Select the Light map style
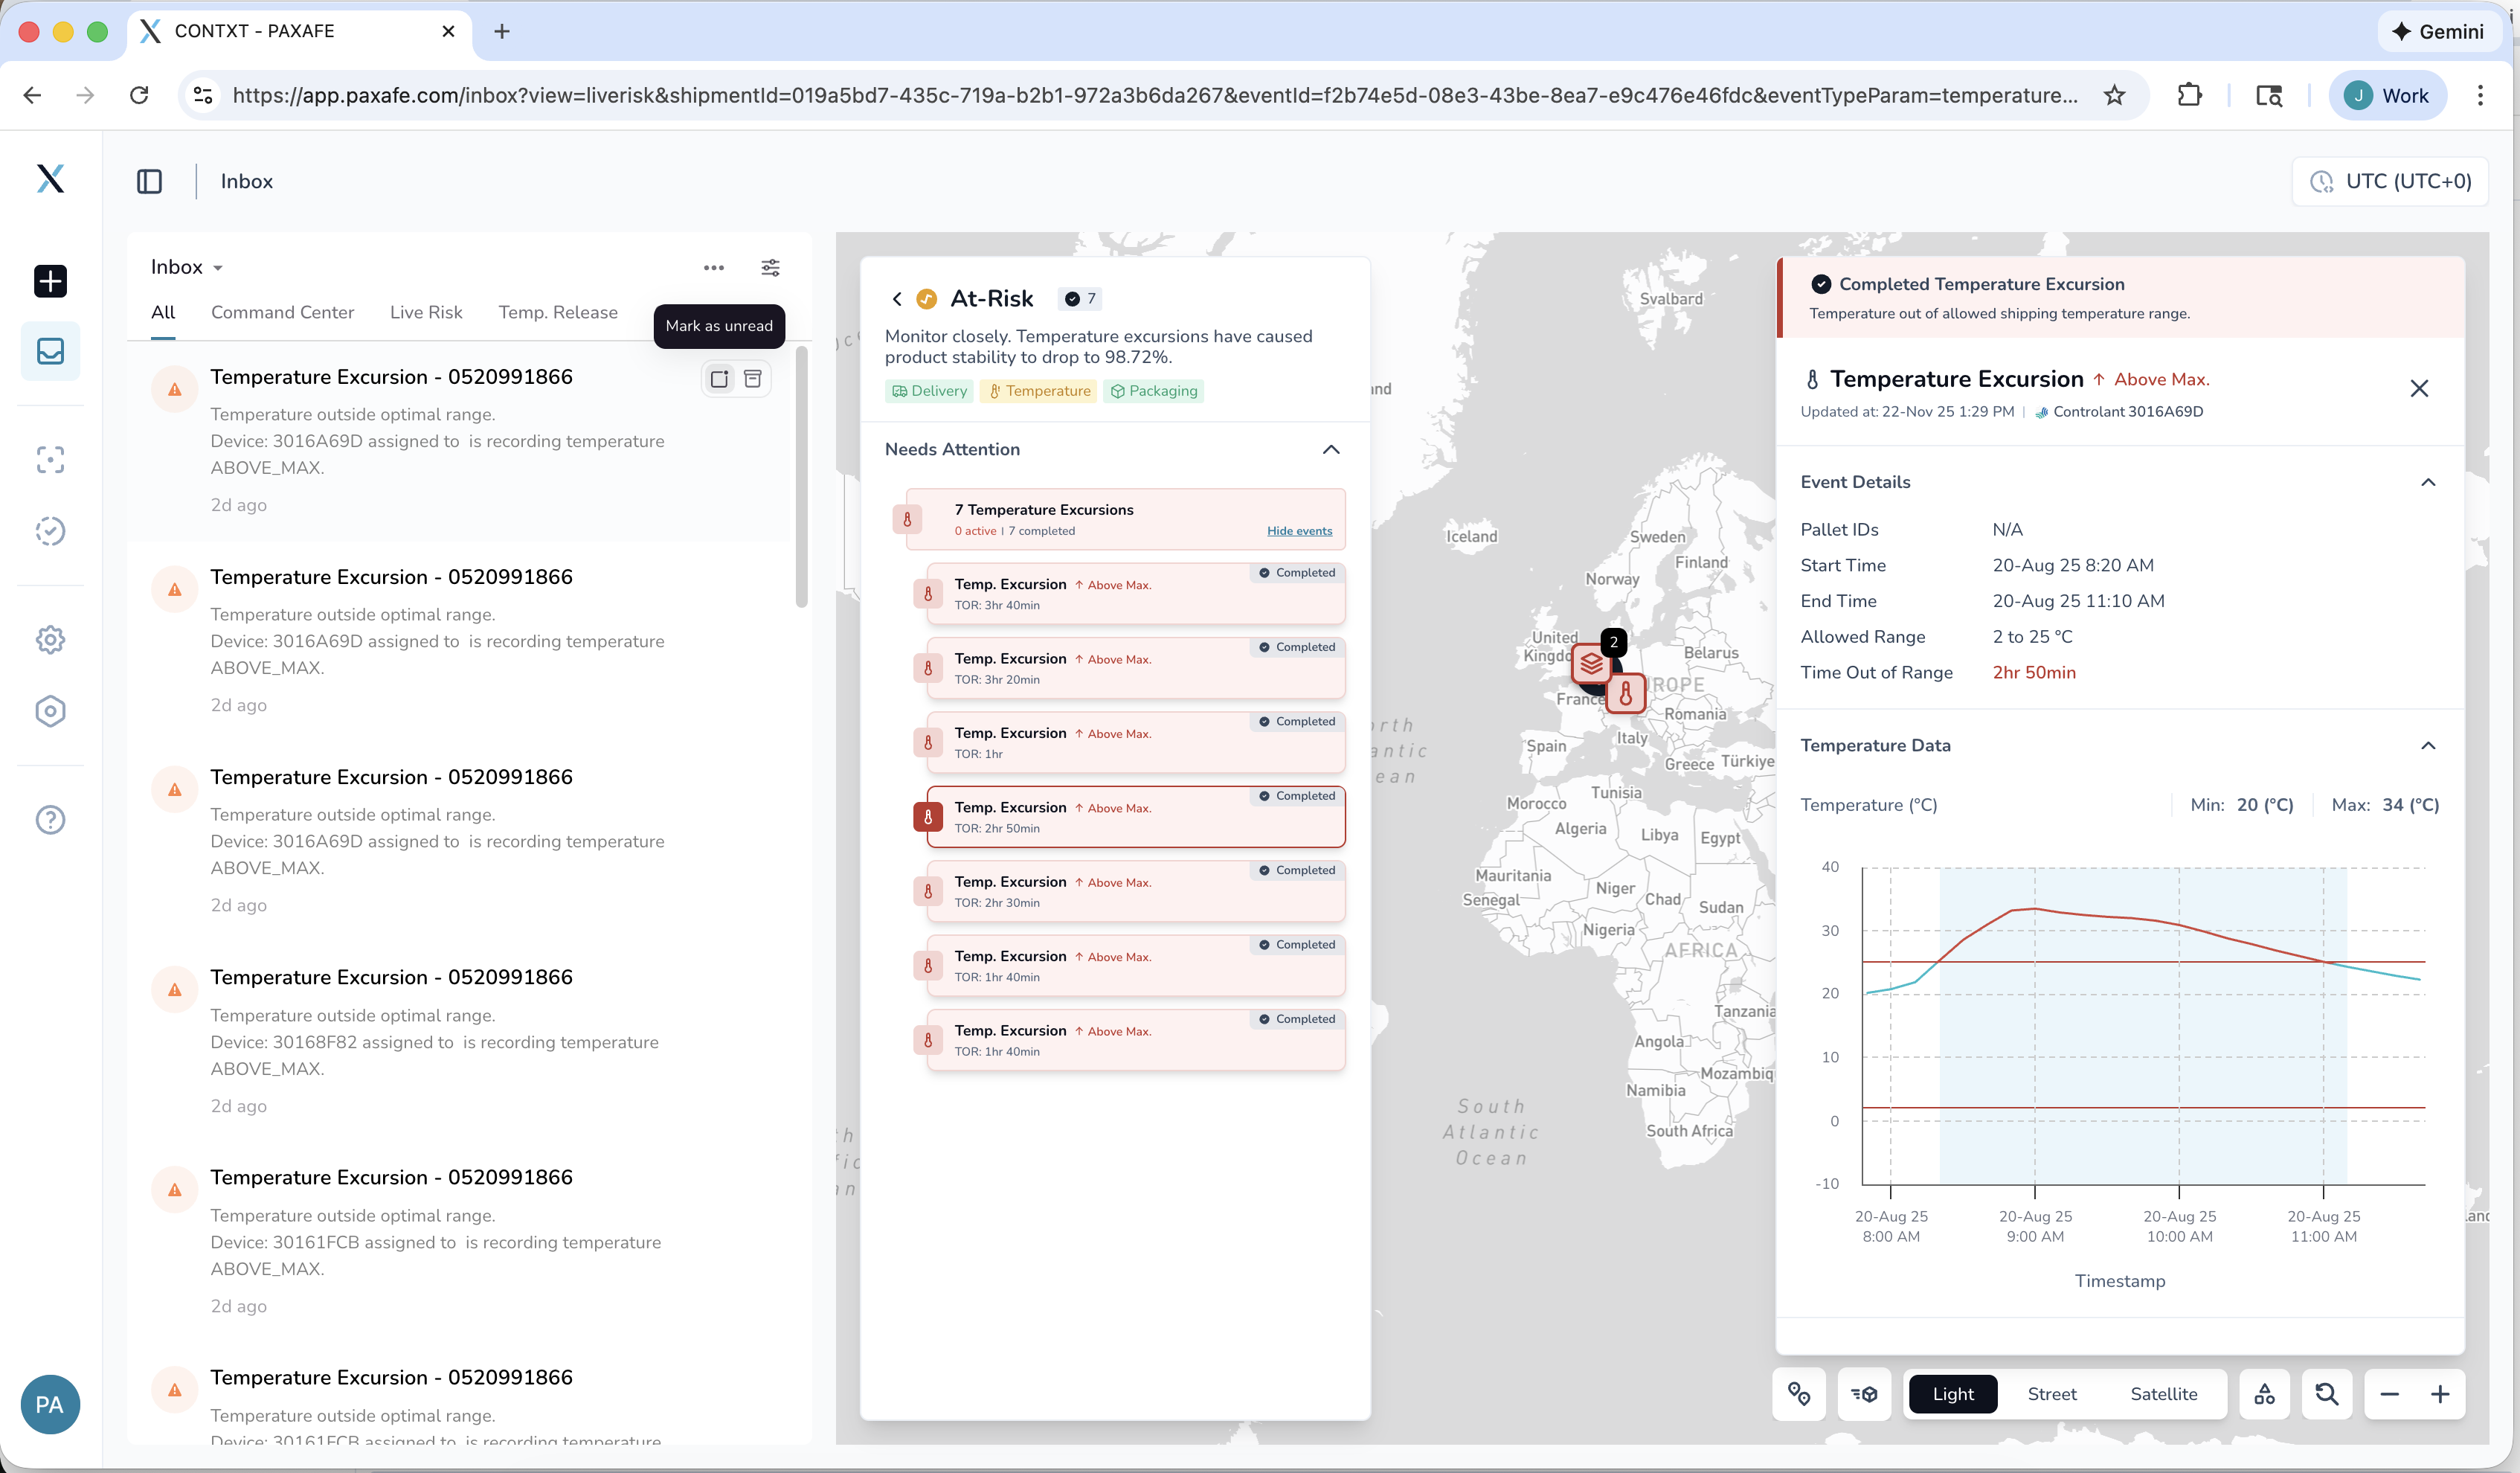The image size is (2520, 1473). pyautogui.click(x=1952, y=1394)
